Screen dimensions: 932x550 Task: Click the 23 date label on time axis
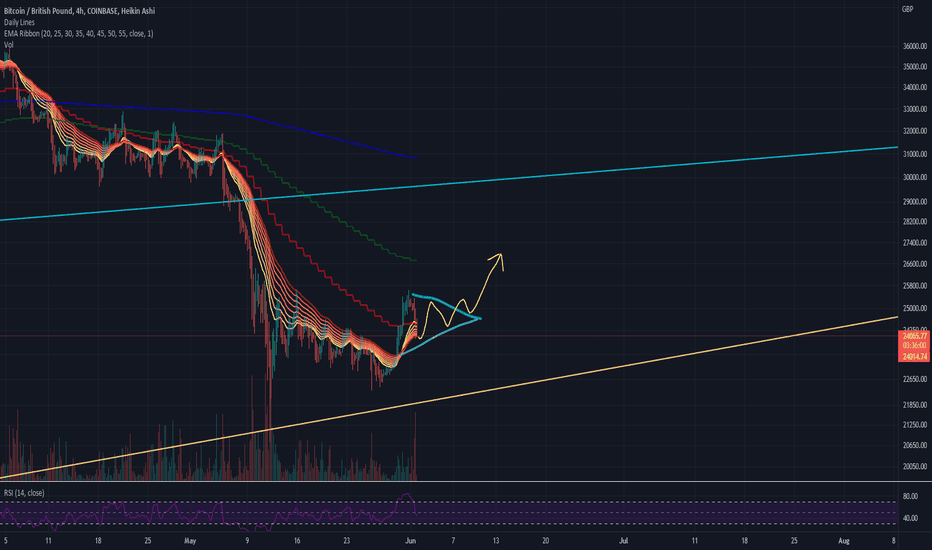pyautogui.click(x=347, y=541)
